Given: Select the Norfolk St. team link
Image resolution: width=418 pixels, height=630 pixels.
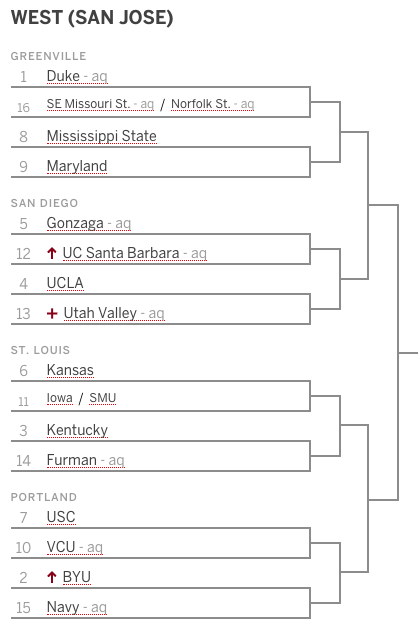Looking at the screenshot, I should coord(201,104).
